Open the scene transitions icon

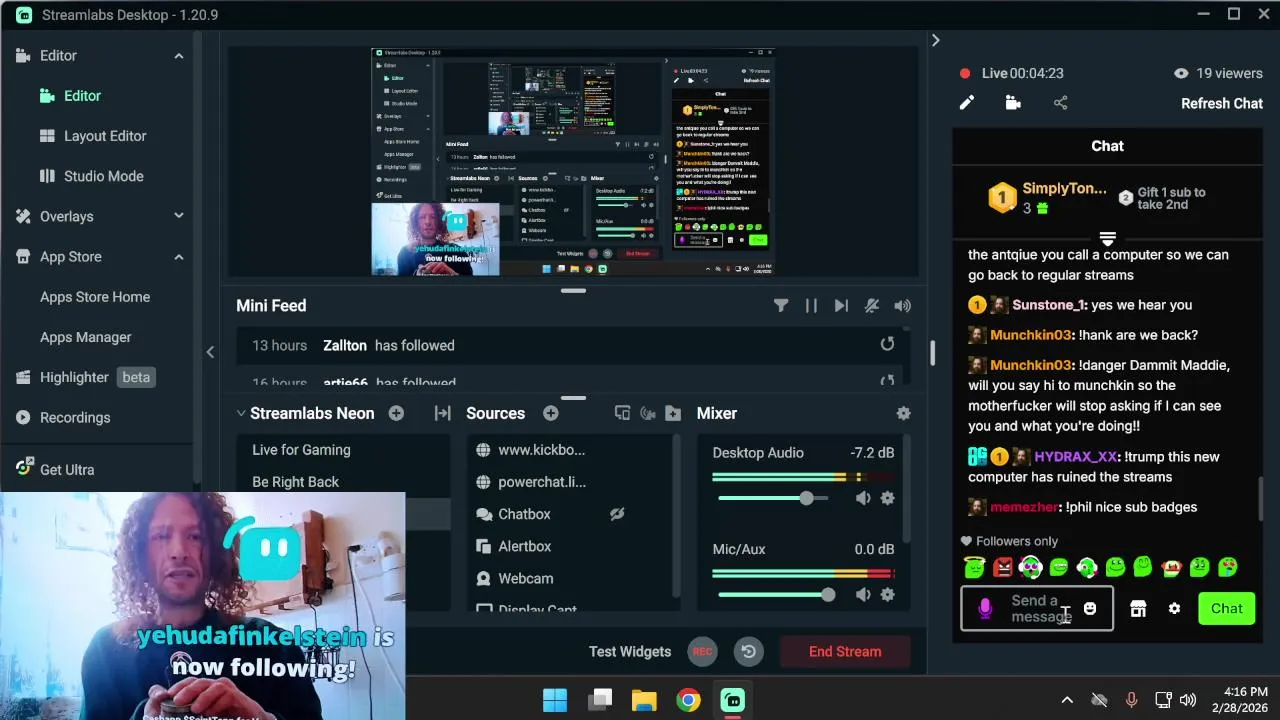pos(442,413)
